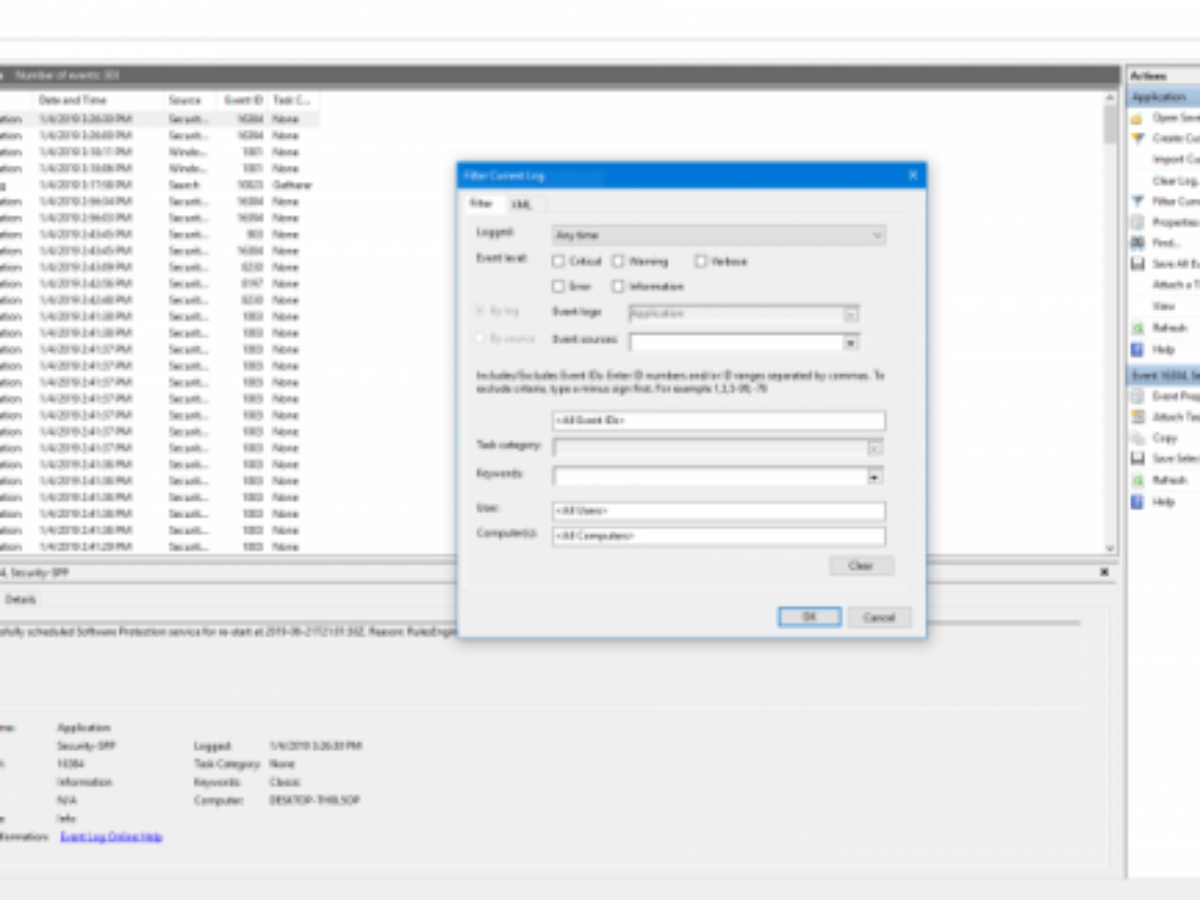Click the Copy icon in the Actions pane

coord(1137,438)
